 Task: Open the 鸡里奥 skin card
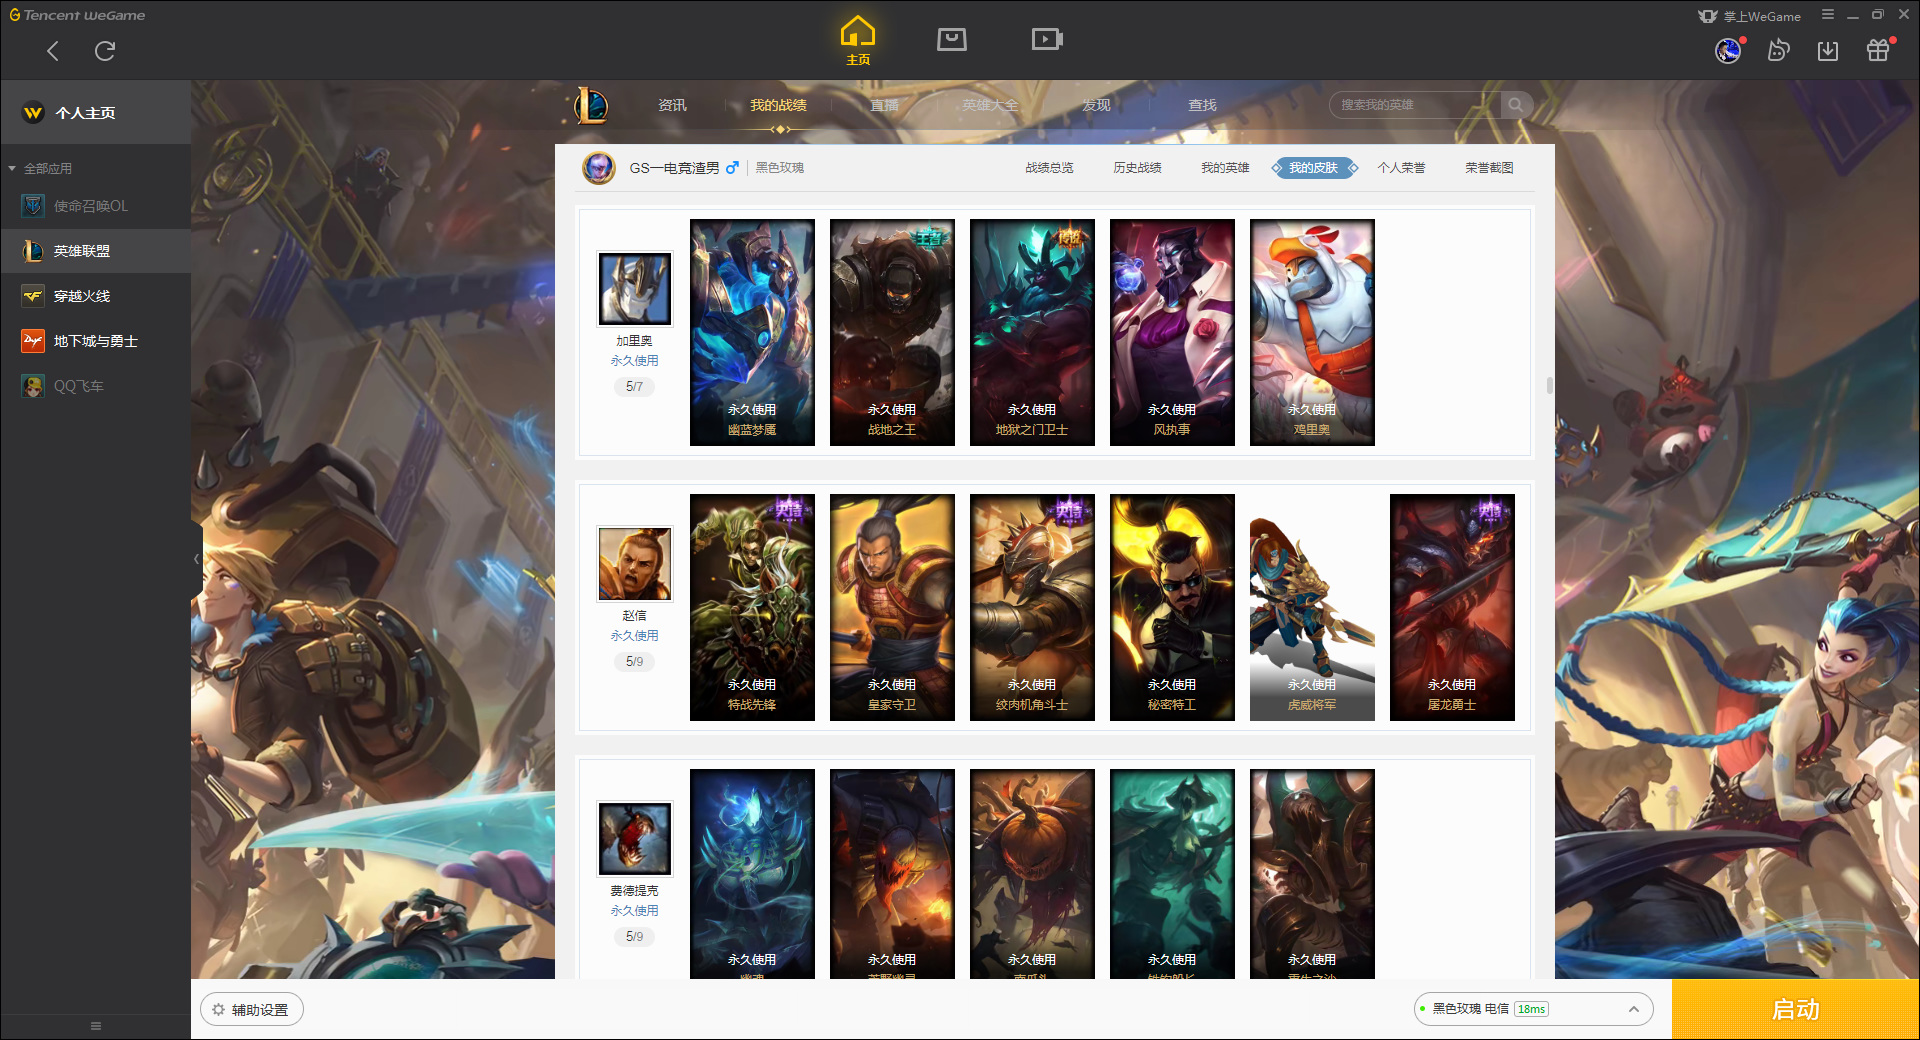coord(1312,332)
